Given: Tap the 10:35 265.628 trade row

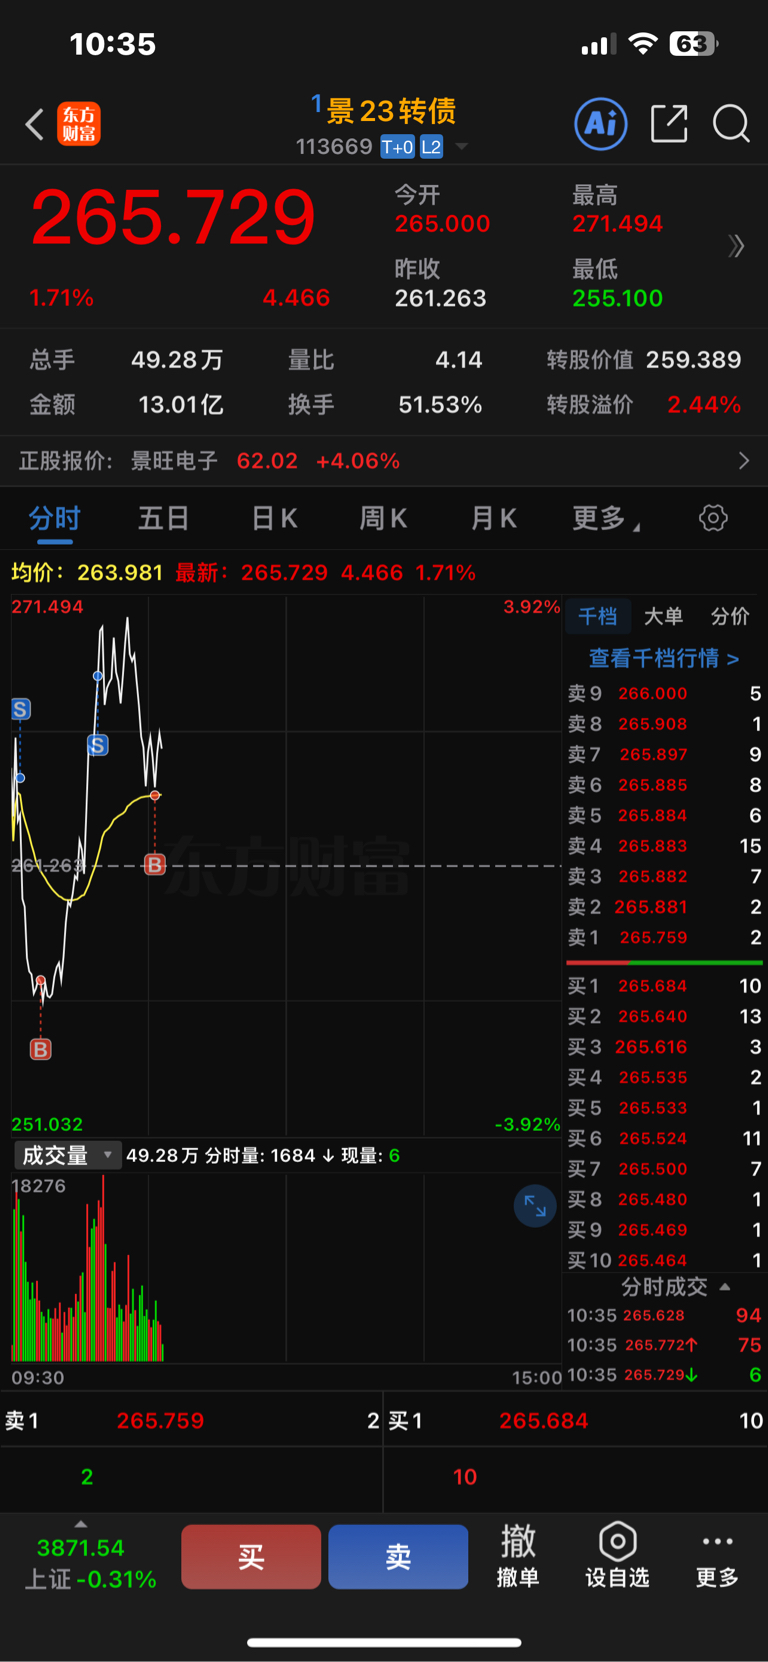Looking at the screenshot, I should tap(664, 1315).
